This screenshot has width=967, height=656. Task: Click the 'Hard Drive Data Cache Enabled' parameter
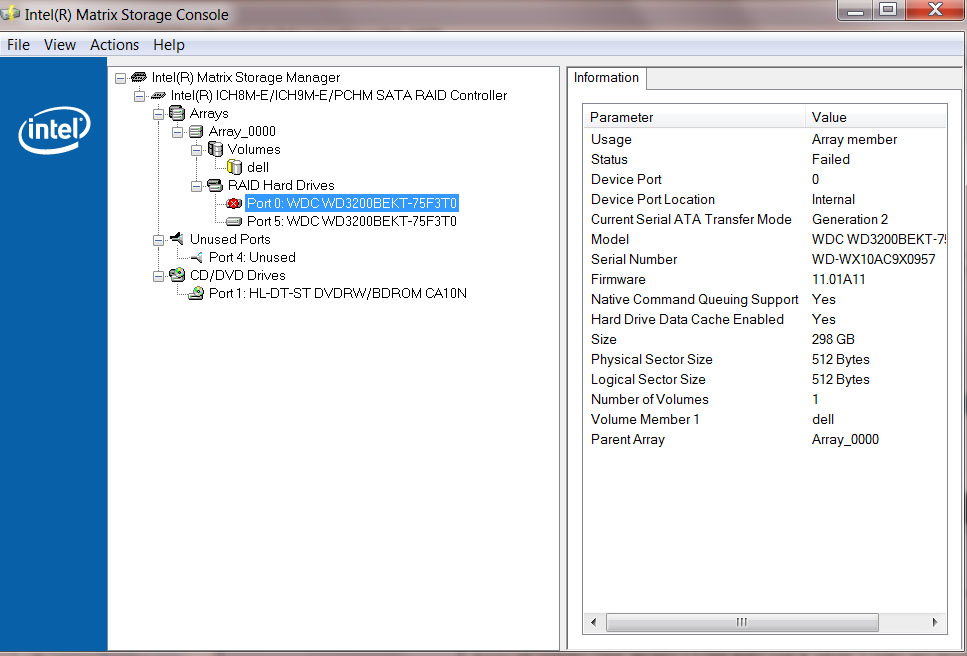pos(687,319)
